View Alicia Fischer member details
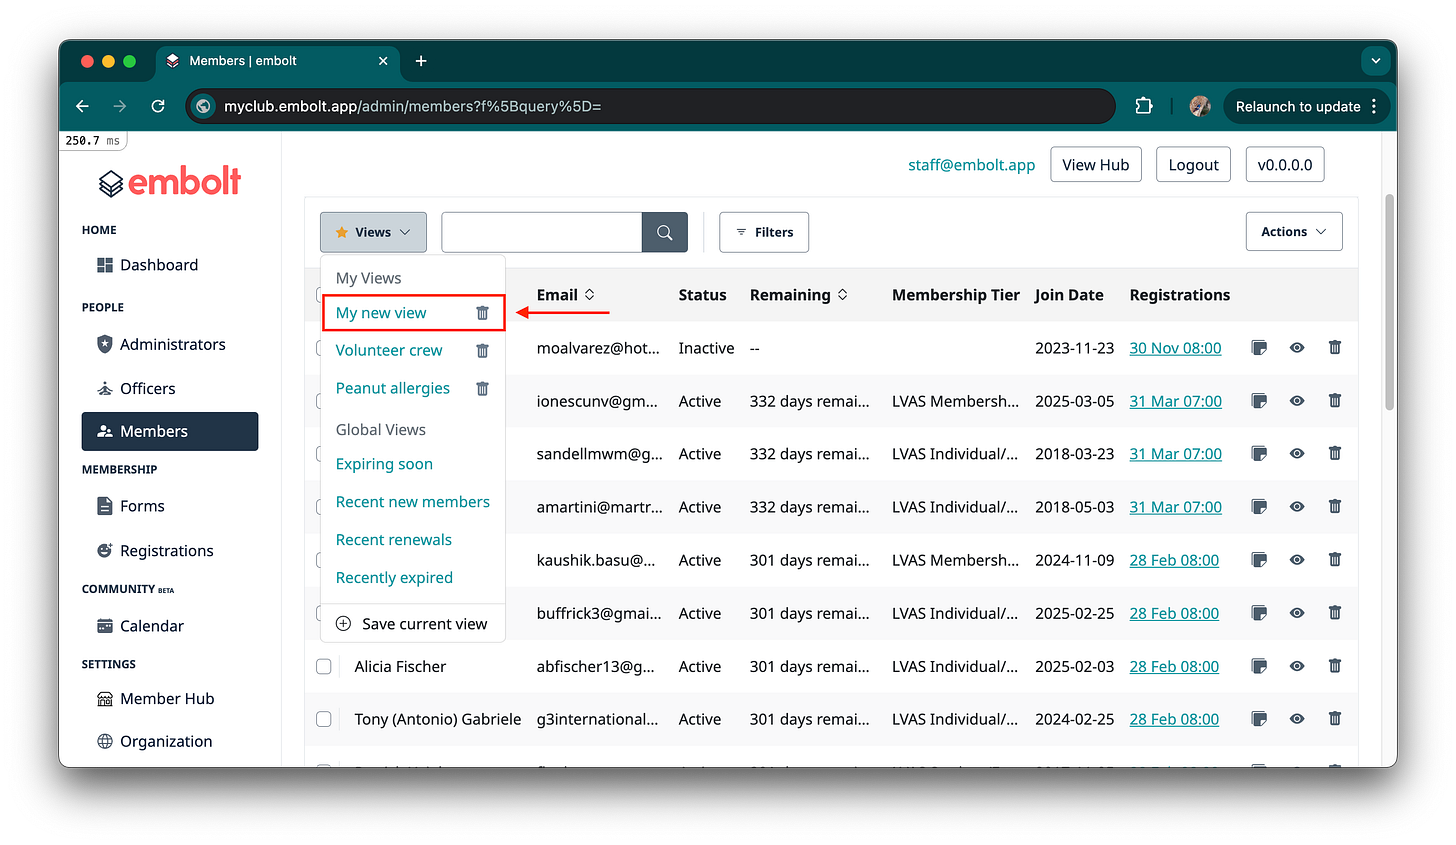 pyautogui.click(x=1297, y=666)
